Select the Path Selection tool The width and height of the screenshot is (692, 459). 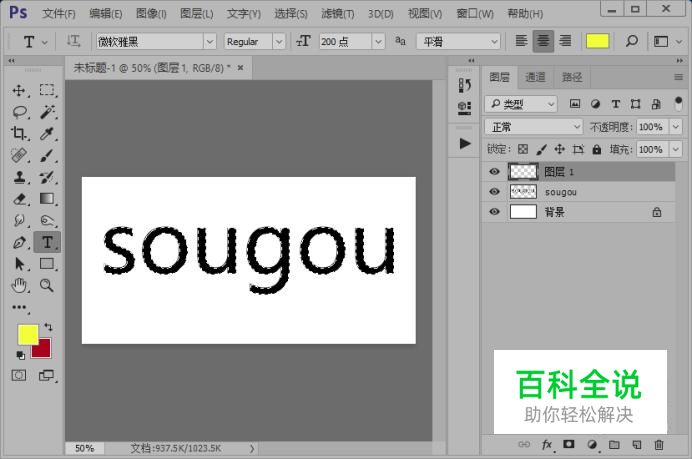pyautogui.click(x=19, y=264)
